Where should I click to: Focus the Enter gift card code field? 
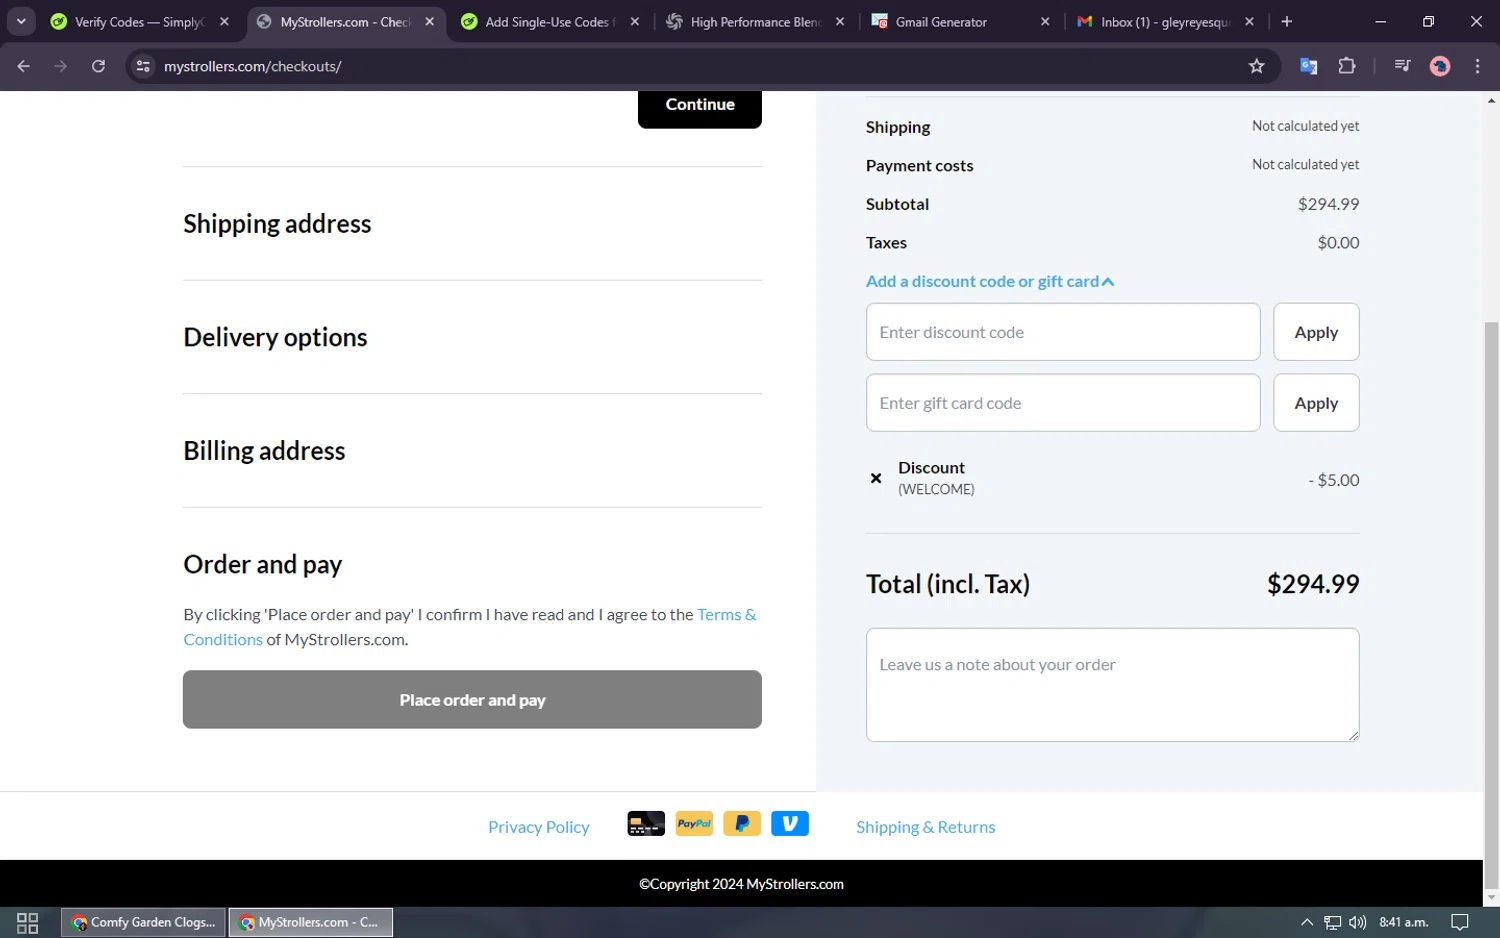[x=1063, y=403]
